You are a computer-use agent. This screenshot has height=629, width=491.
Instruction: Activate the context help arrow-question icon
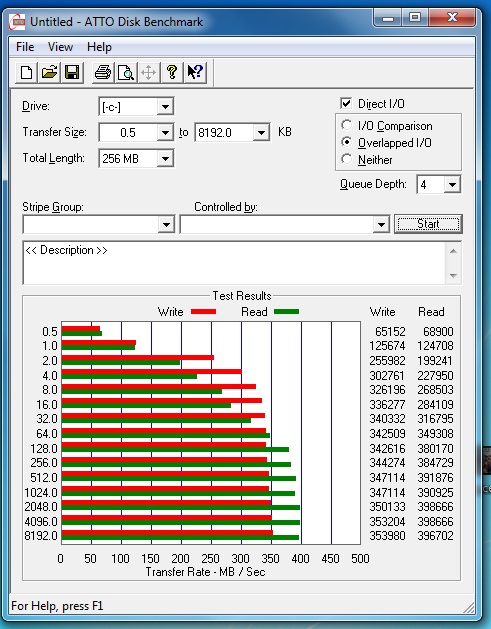click(195, 73)
